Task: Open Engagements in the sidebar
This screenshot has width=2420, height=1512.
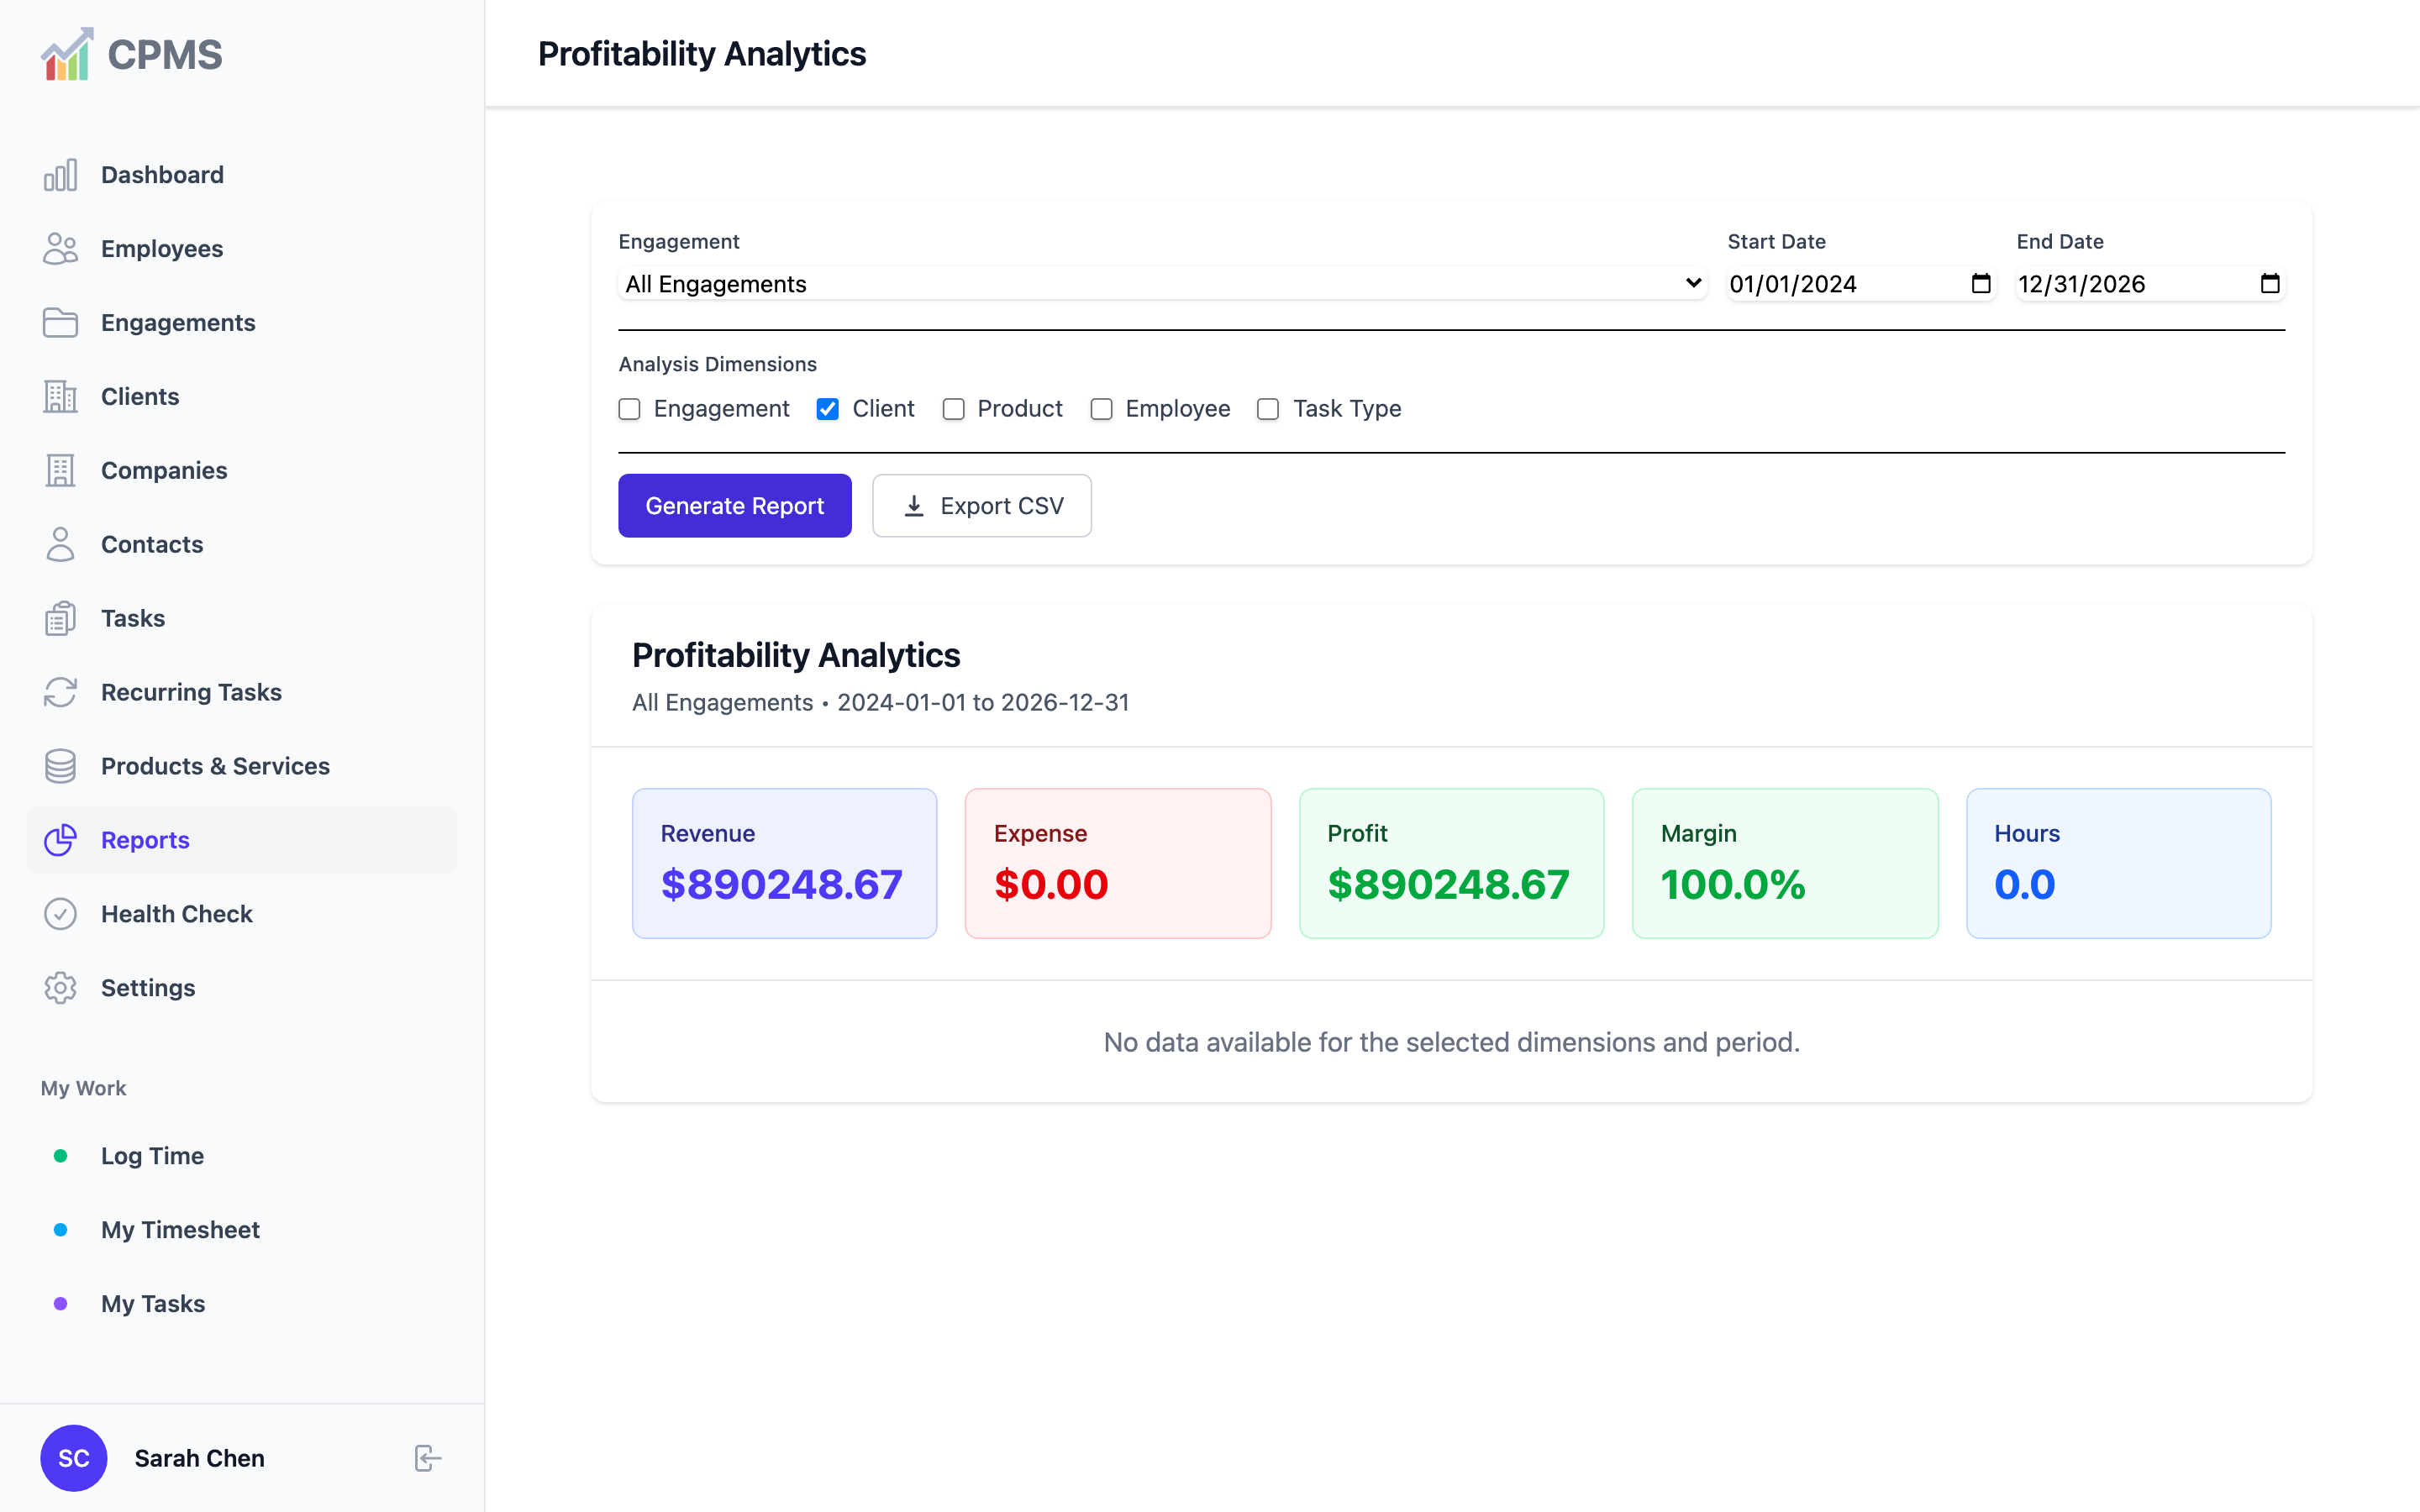Action: [242, 323]
